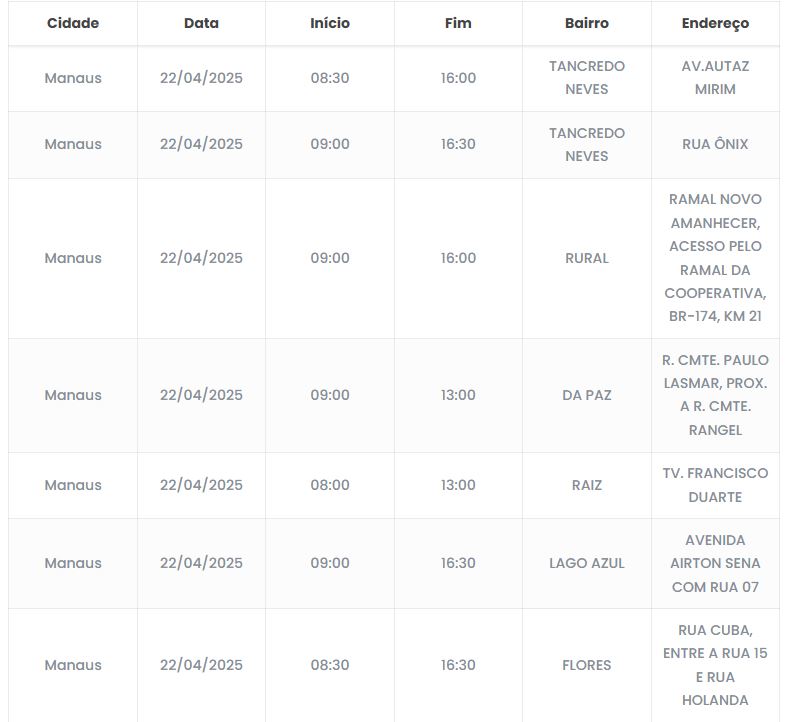Screen dimensions: 789x722
Task: Select the AV.AUTAZ MIRIM address cell
Action: coord(715,78)
